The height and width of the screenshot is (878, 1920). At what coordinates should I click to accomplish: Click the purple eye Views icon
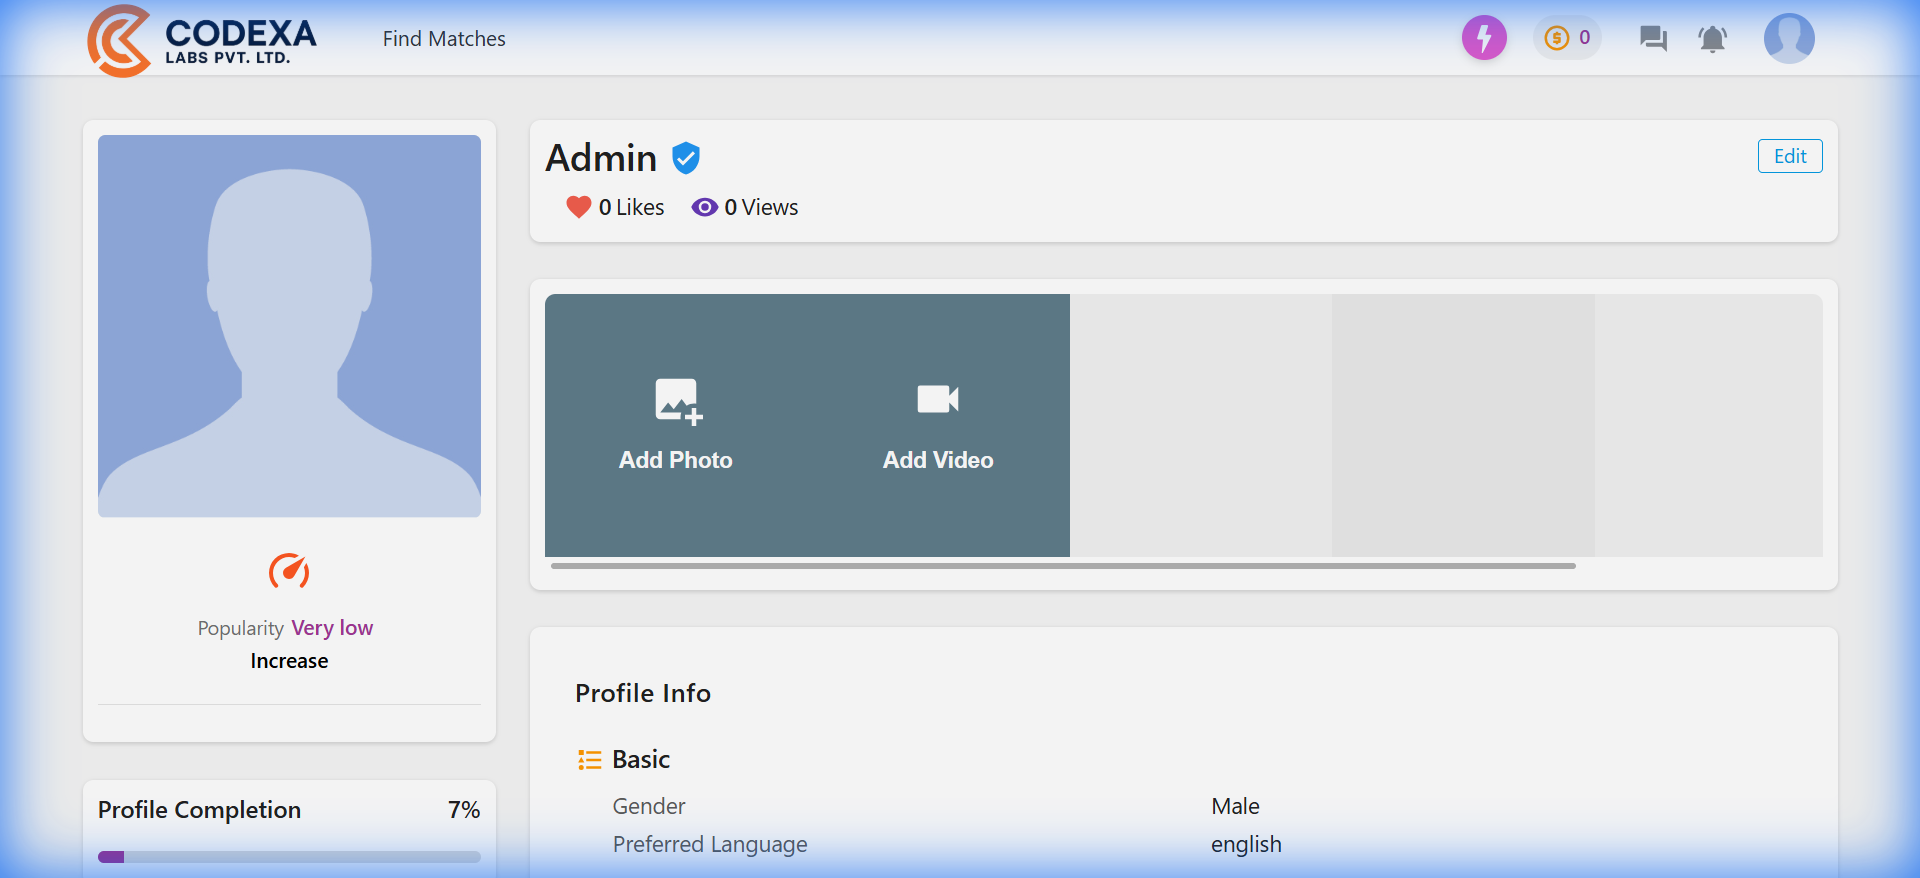[x=704, y=207]
